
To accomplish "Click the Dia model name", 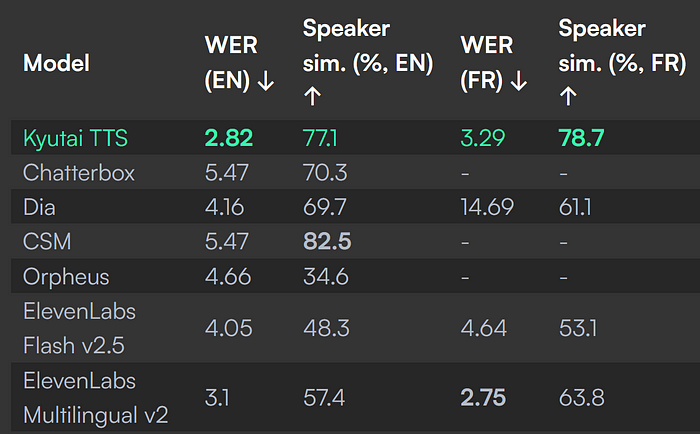I will 39,207.
